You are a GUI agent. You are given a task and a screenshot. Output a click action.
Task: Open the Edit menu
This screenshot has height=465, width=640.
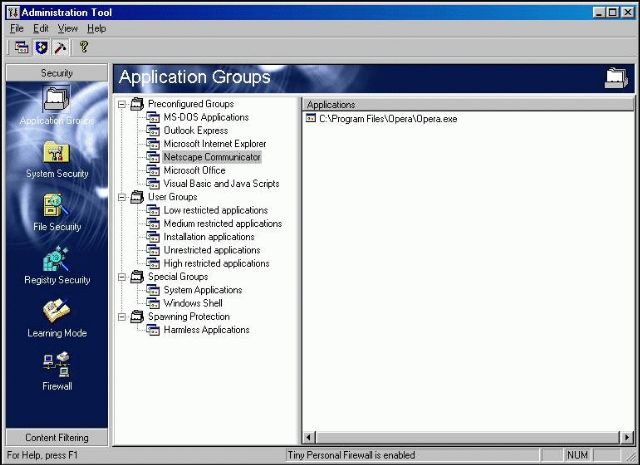point(41,29)
